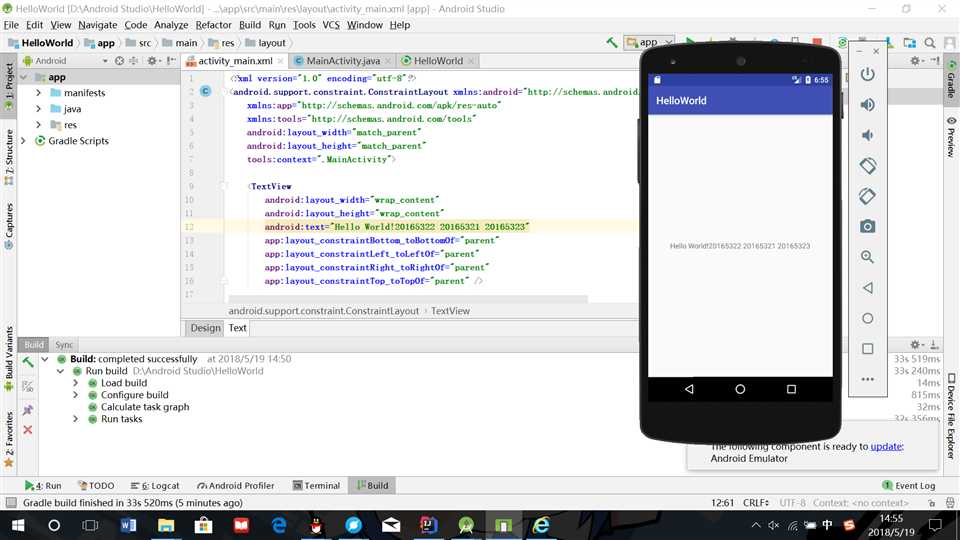960x540 pixels.
Task: Click Build panel hammer icon
Action: (x=28, y=362)
